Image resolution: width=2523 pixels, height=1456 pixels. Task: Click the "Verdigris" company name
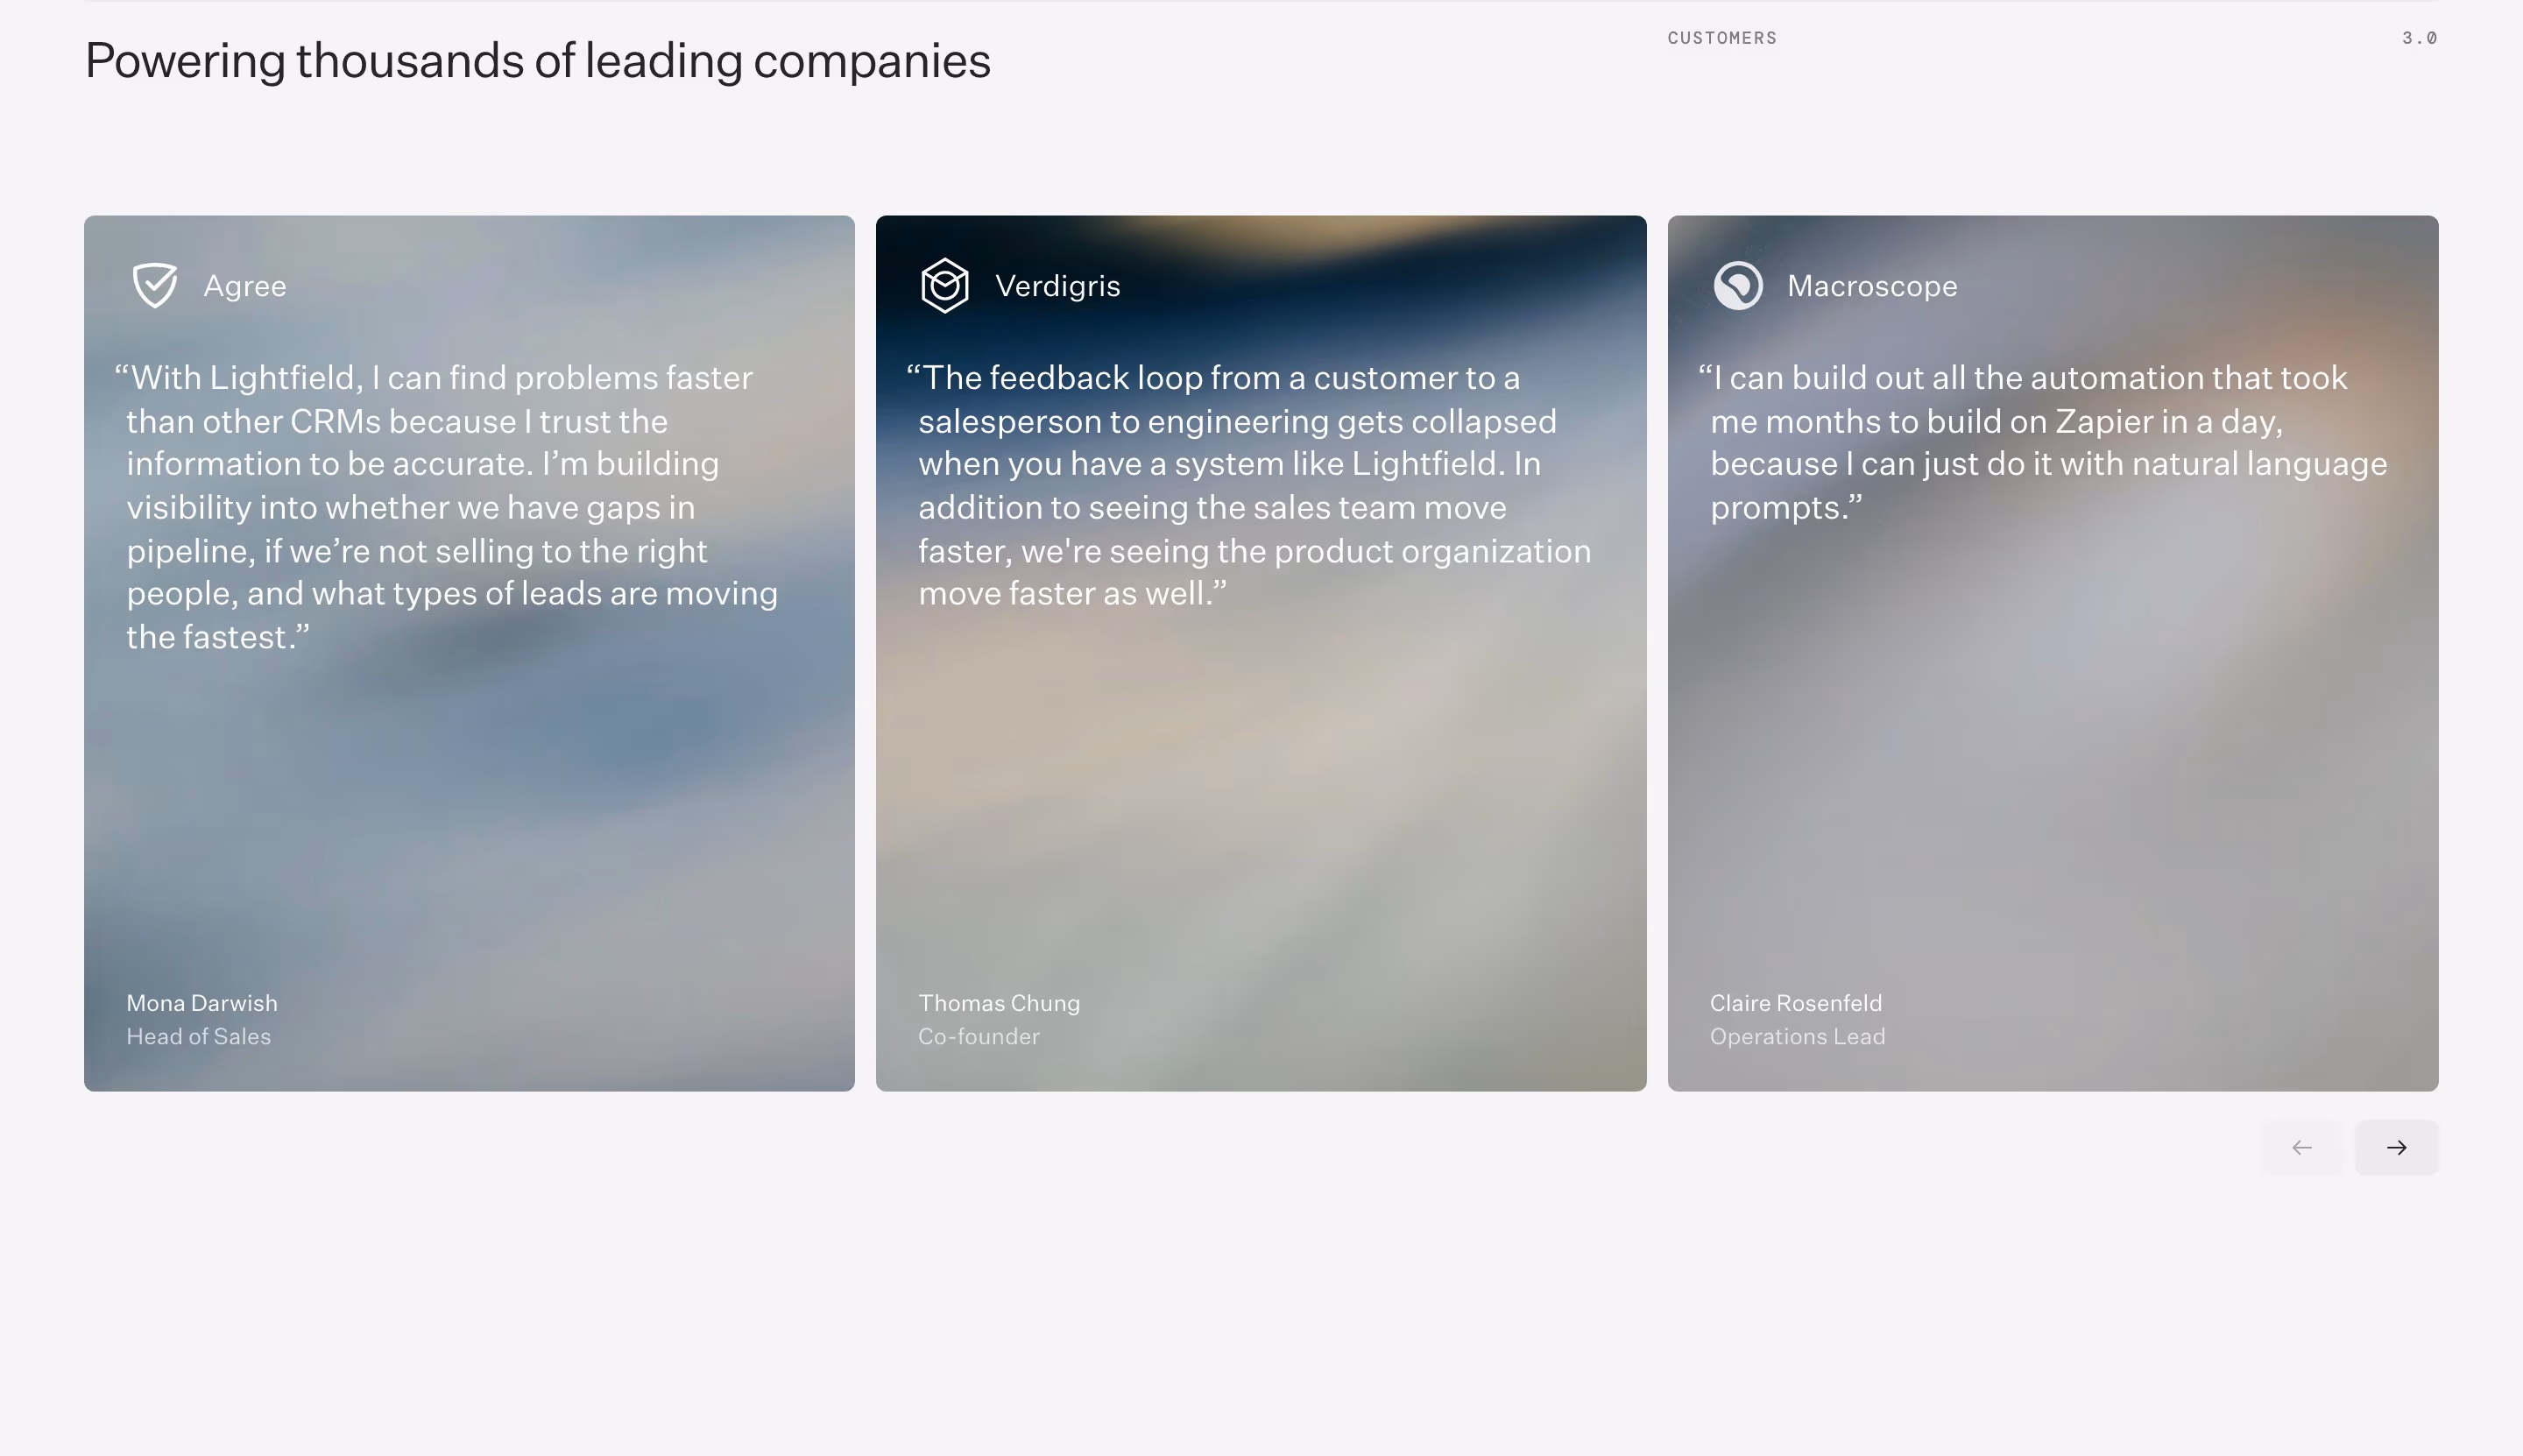[x=1058, y=286]
